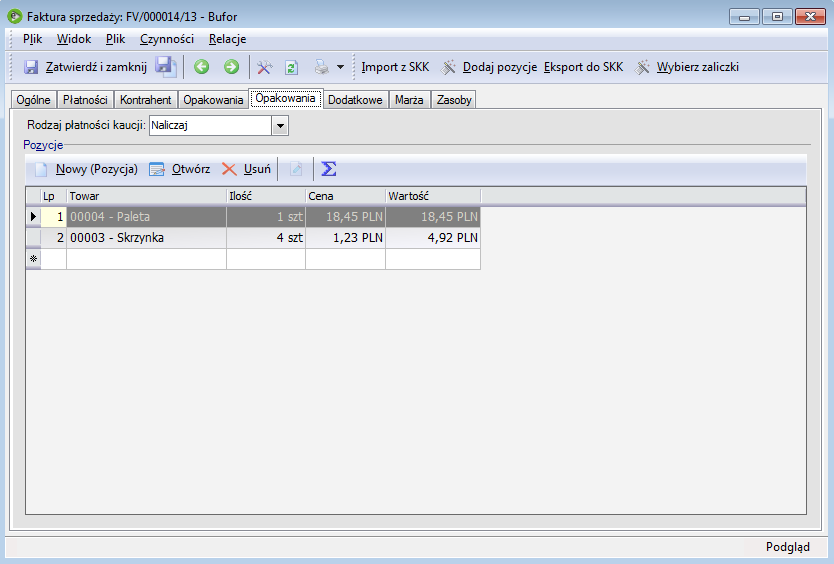Click the wand icon beside Dodaj pozycje
The height and width of the screenshot is (564, 834).
click(x=449, y=67)
